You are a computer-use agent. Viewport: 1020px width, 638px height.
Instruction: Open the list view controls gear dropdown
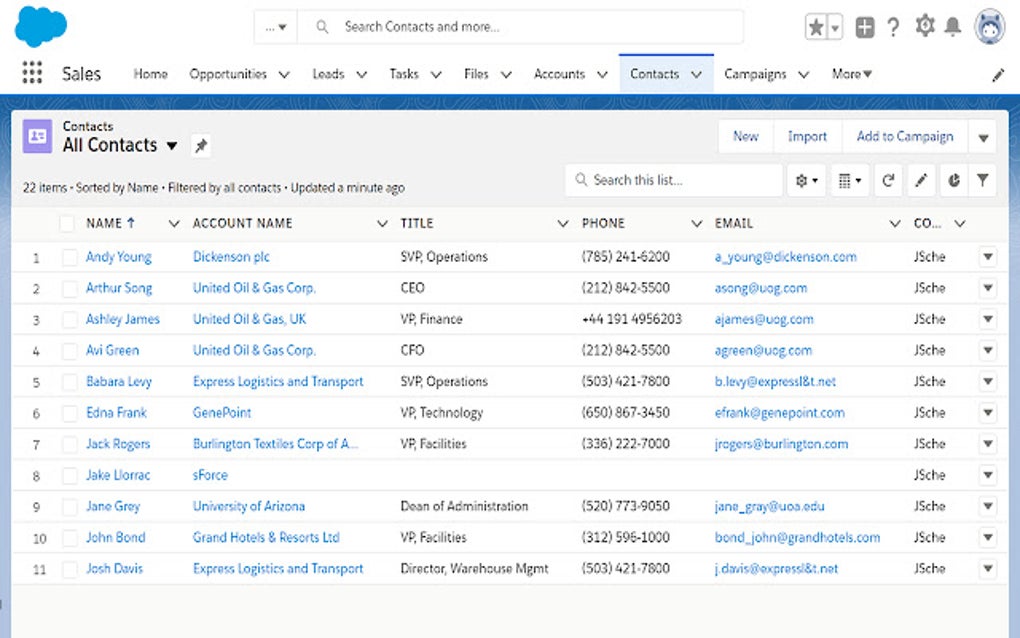[806, 181]
